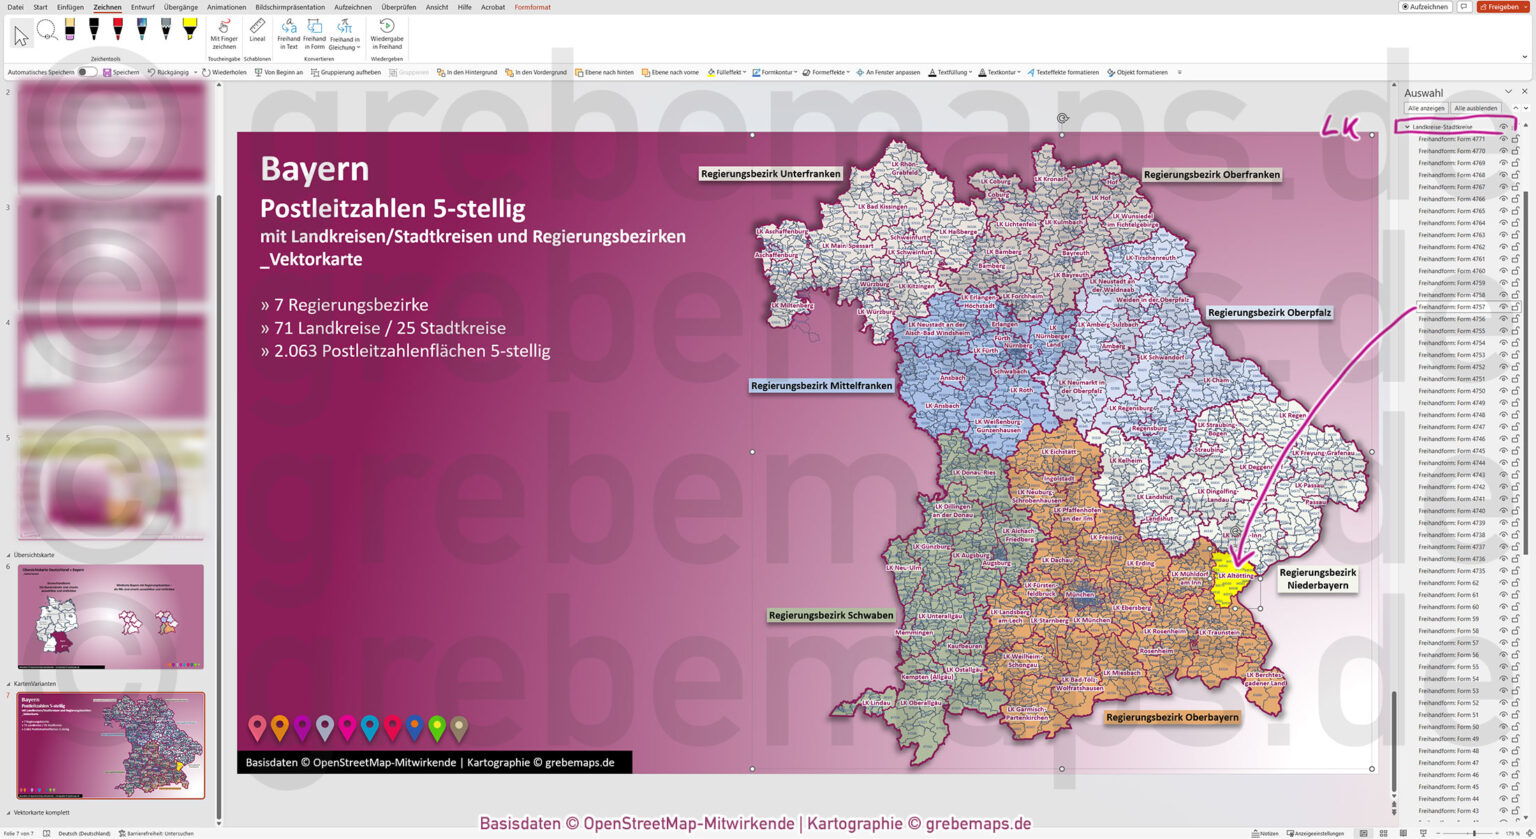
Task: Select Freihand in Text conversion tool
Action: (x=288, y=35)
